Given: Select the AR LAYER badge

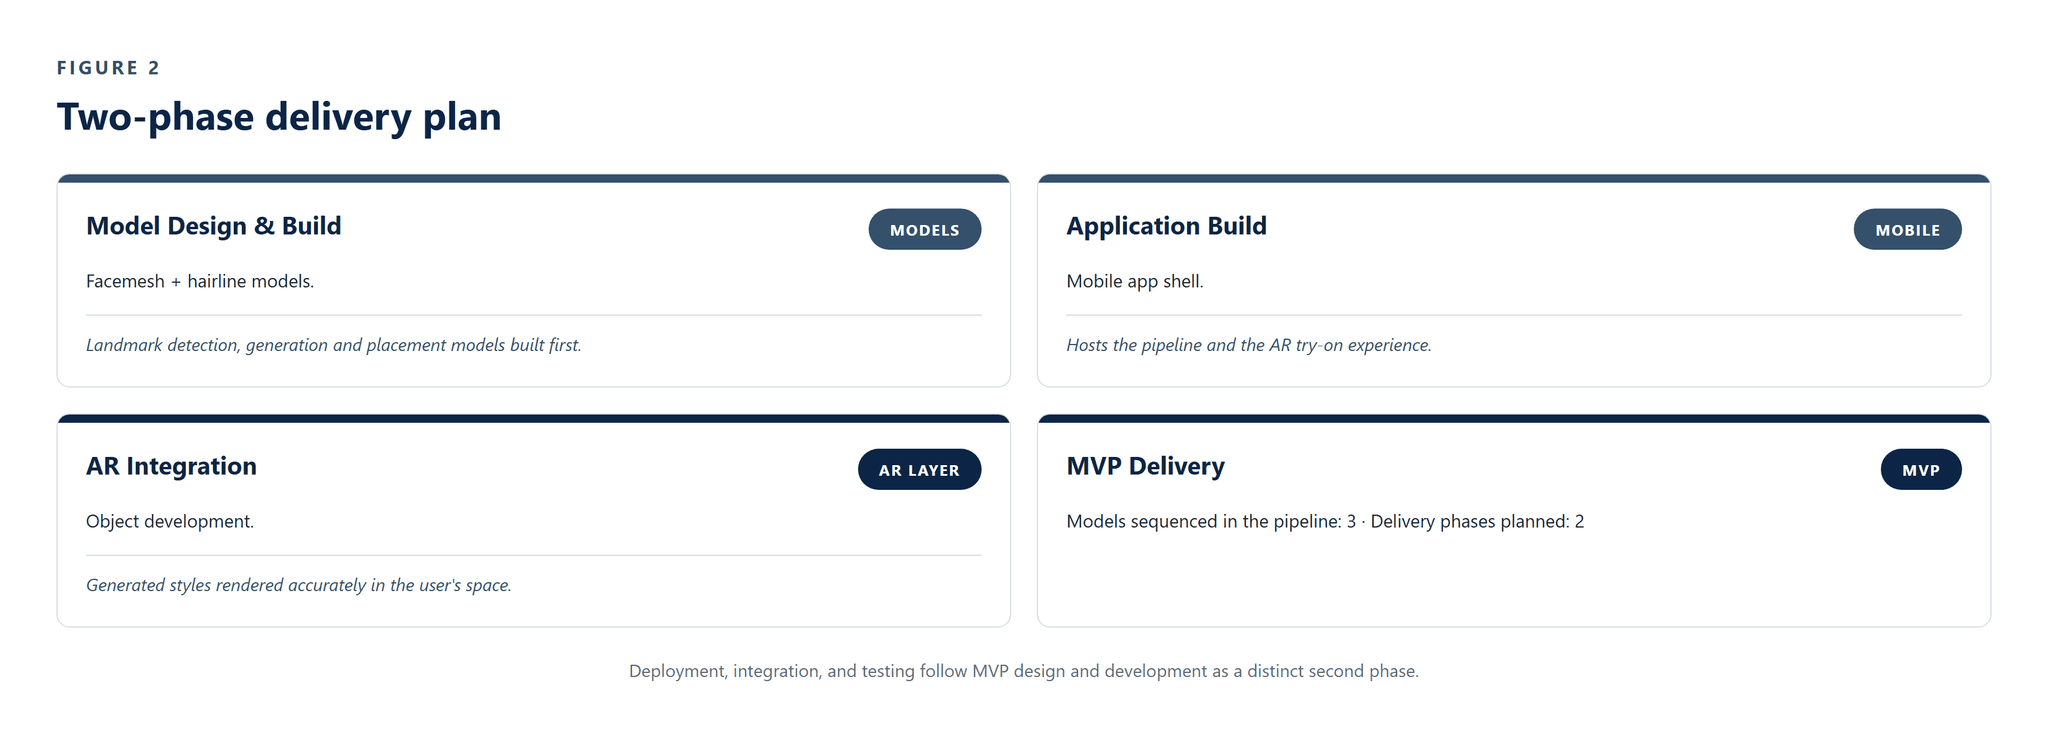Looking at the screenshot, I should click(919, 469).
